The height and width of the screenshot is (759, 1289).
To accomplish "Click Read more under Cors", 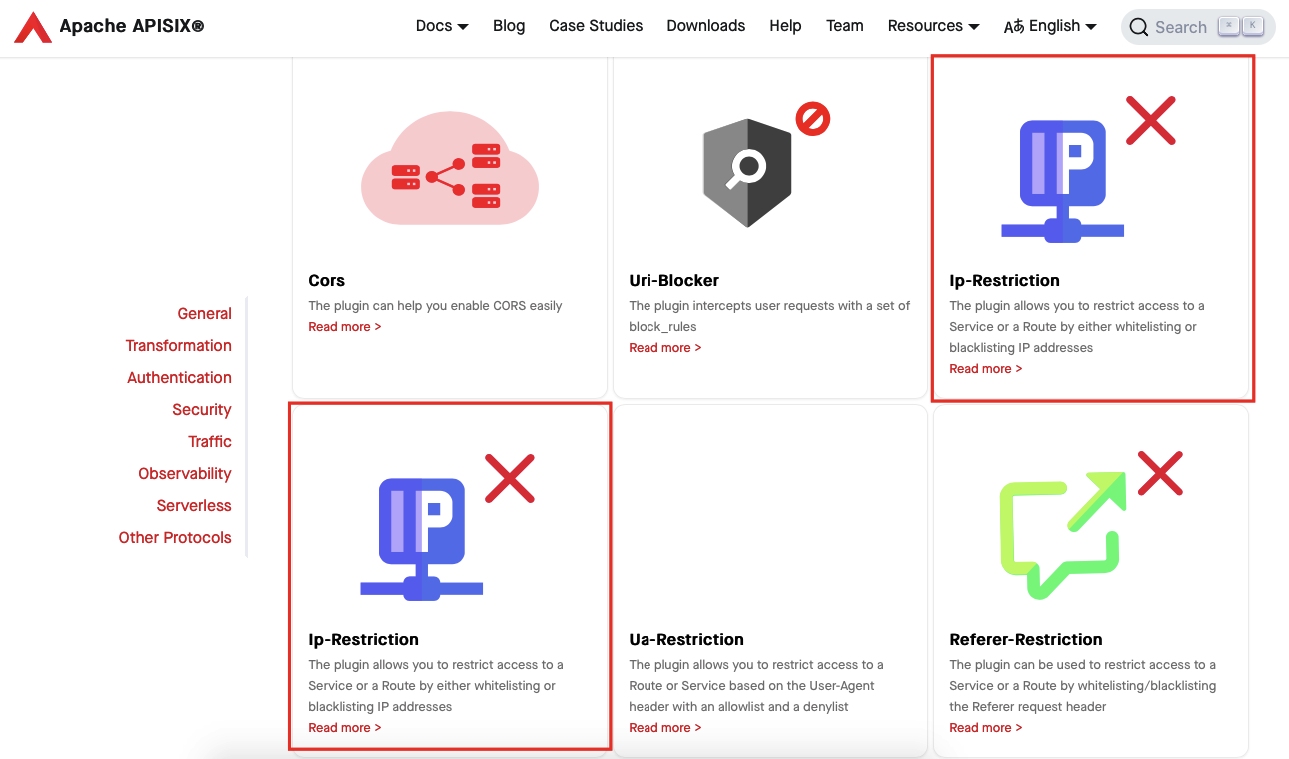I will point(344,327).
